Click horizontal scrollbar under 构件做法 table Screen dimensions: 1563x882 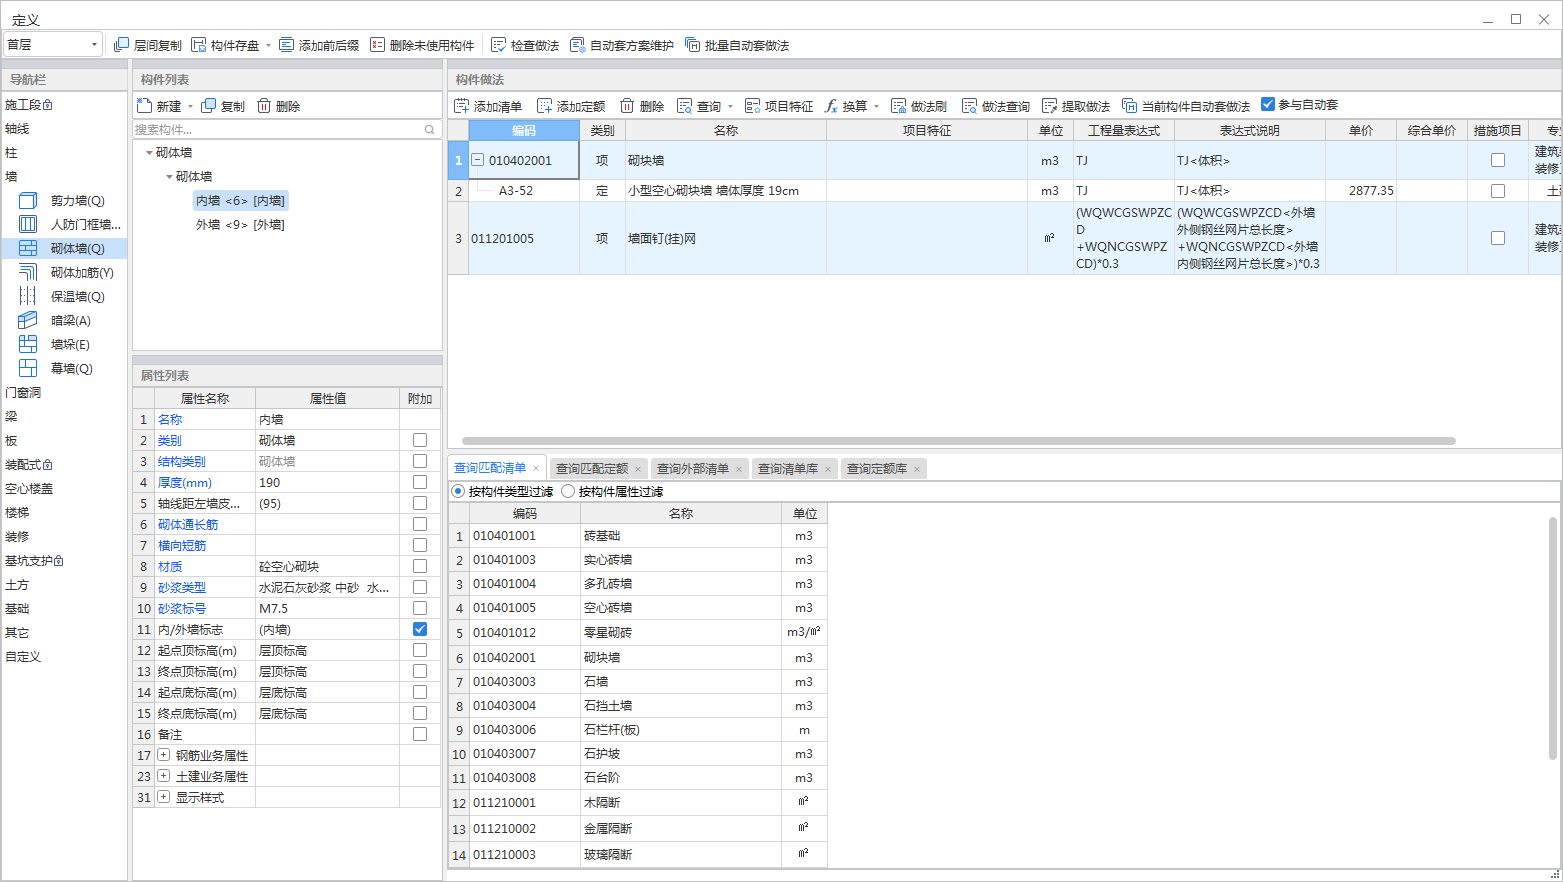coord(958,441)
